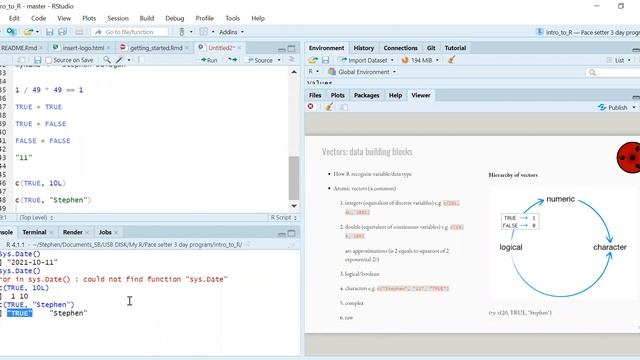Screen dimensions: 640x360
Task: Click the editor scroll down arrow
Action: pos(294,206)
